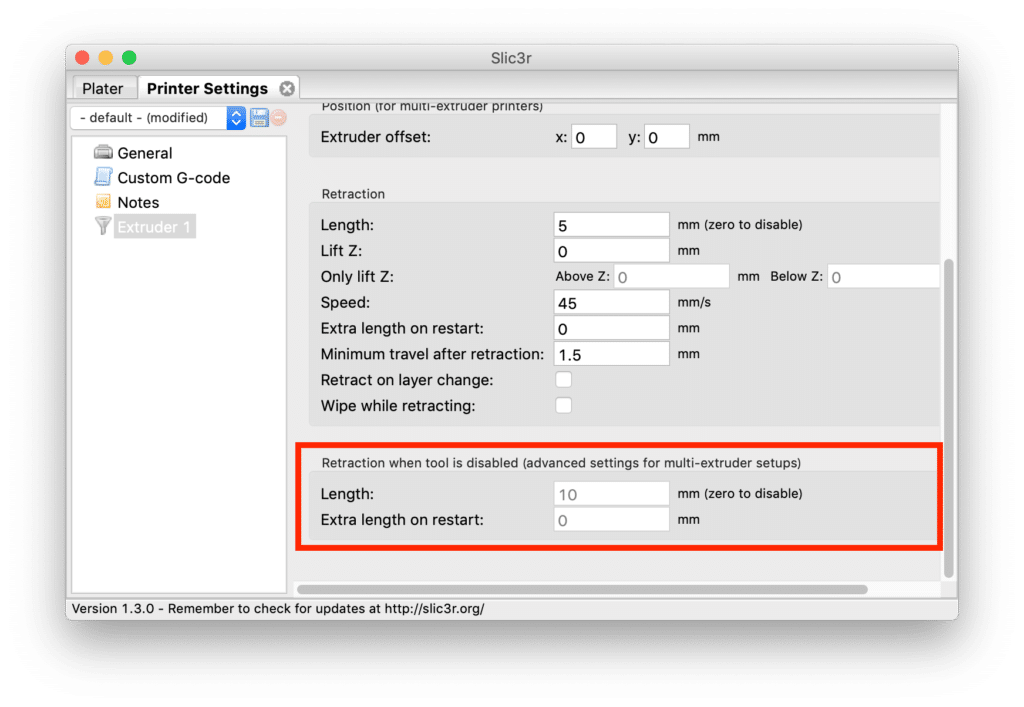Viewport: 1024px width, 707px height.
Task: Click the delete preset red icon
Action: (x=279, y=118)
